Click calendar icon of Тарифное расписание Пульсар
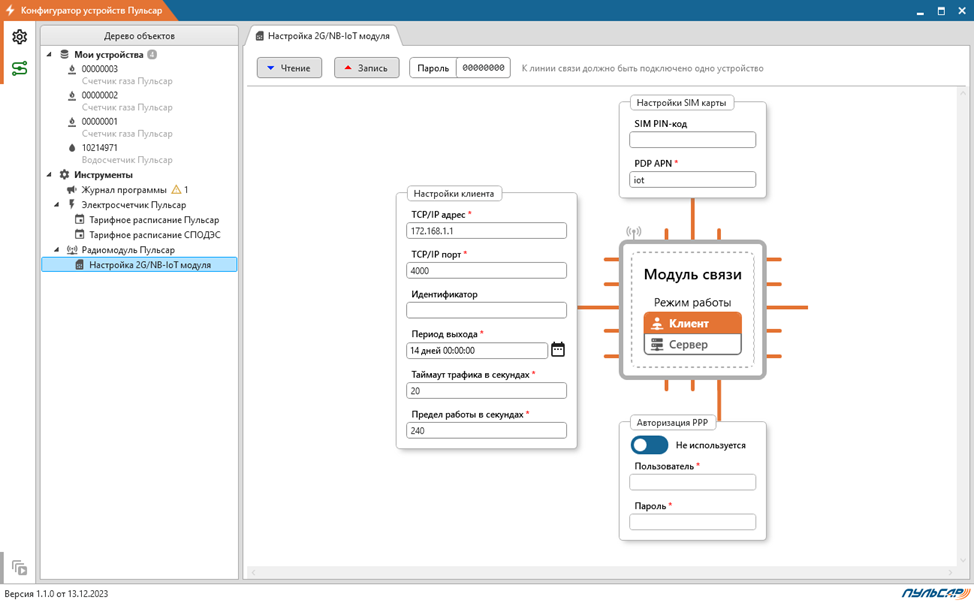Screen dimensions: 974x603 [x=80, y=219]
